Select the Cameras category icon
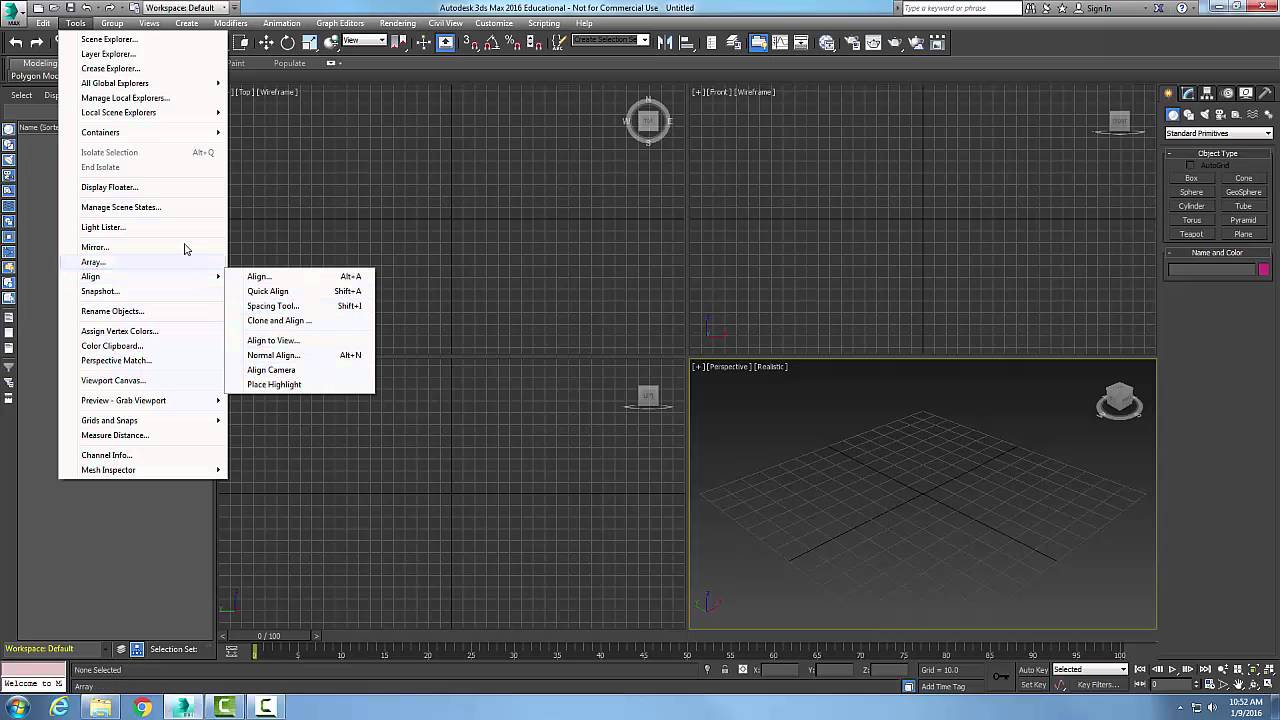Viewport: 1280px width, 720px height. [1221, 114]
